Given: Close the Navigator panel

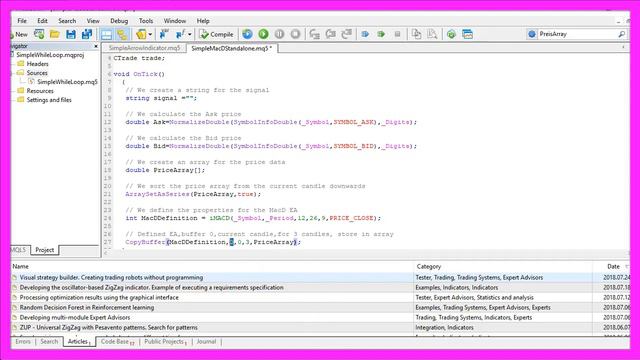Looking at the screenshot, I should 96,46.
